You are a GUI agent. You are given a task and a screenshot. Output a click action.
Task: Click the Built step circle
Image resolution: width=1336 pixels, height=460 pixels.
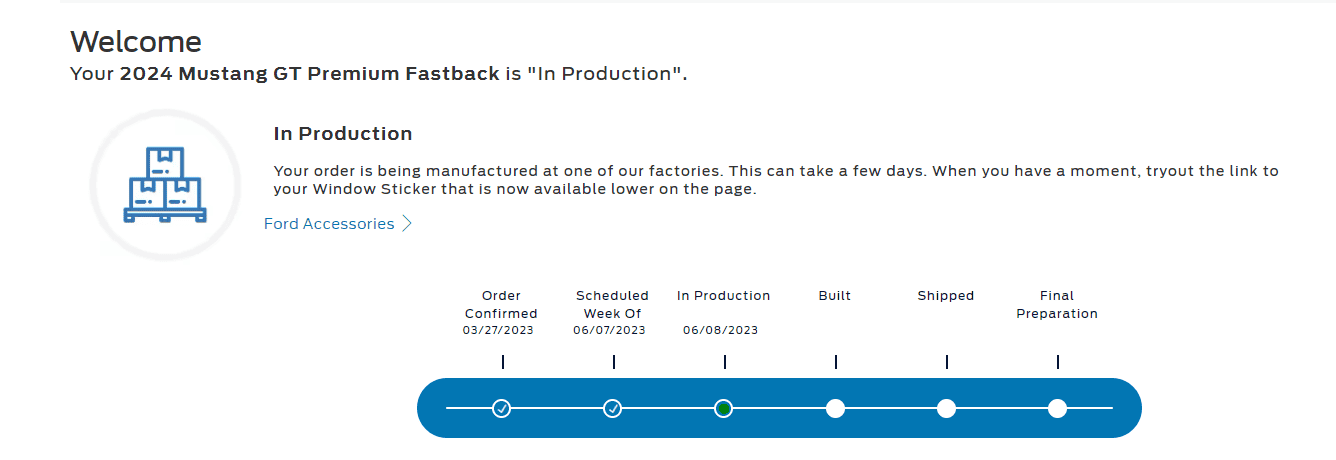click(x=835, y=408)
